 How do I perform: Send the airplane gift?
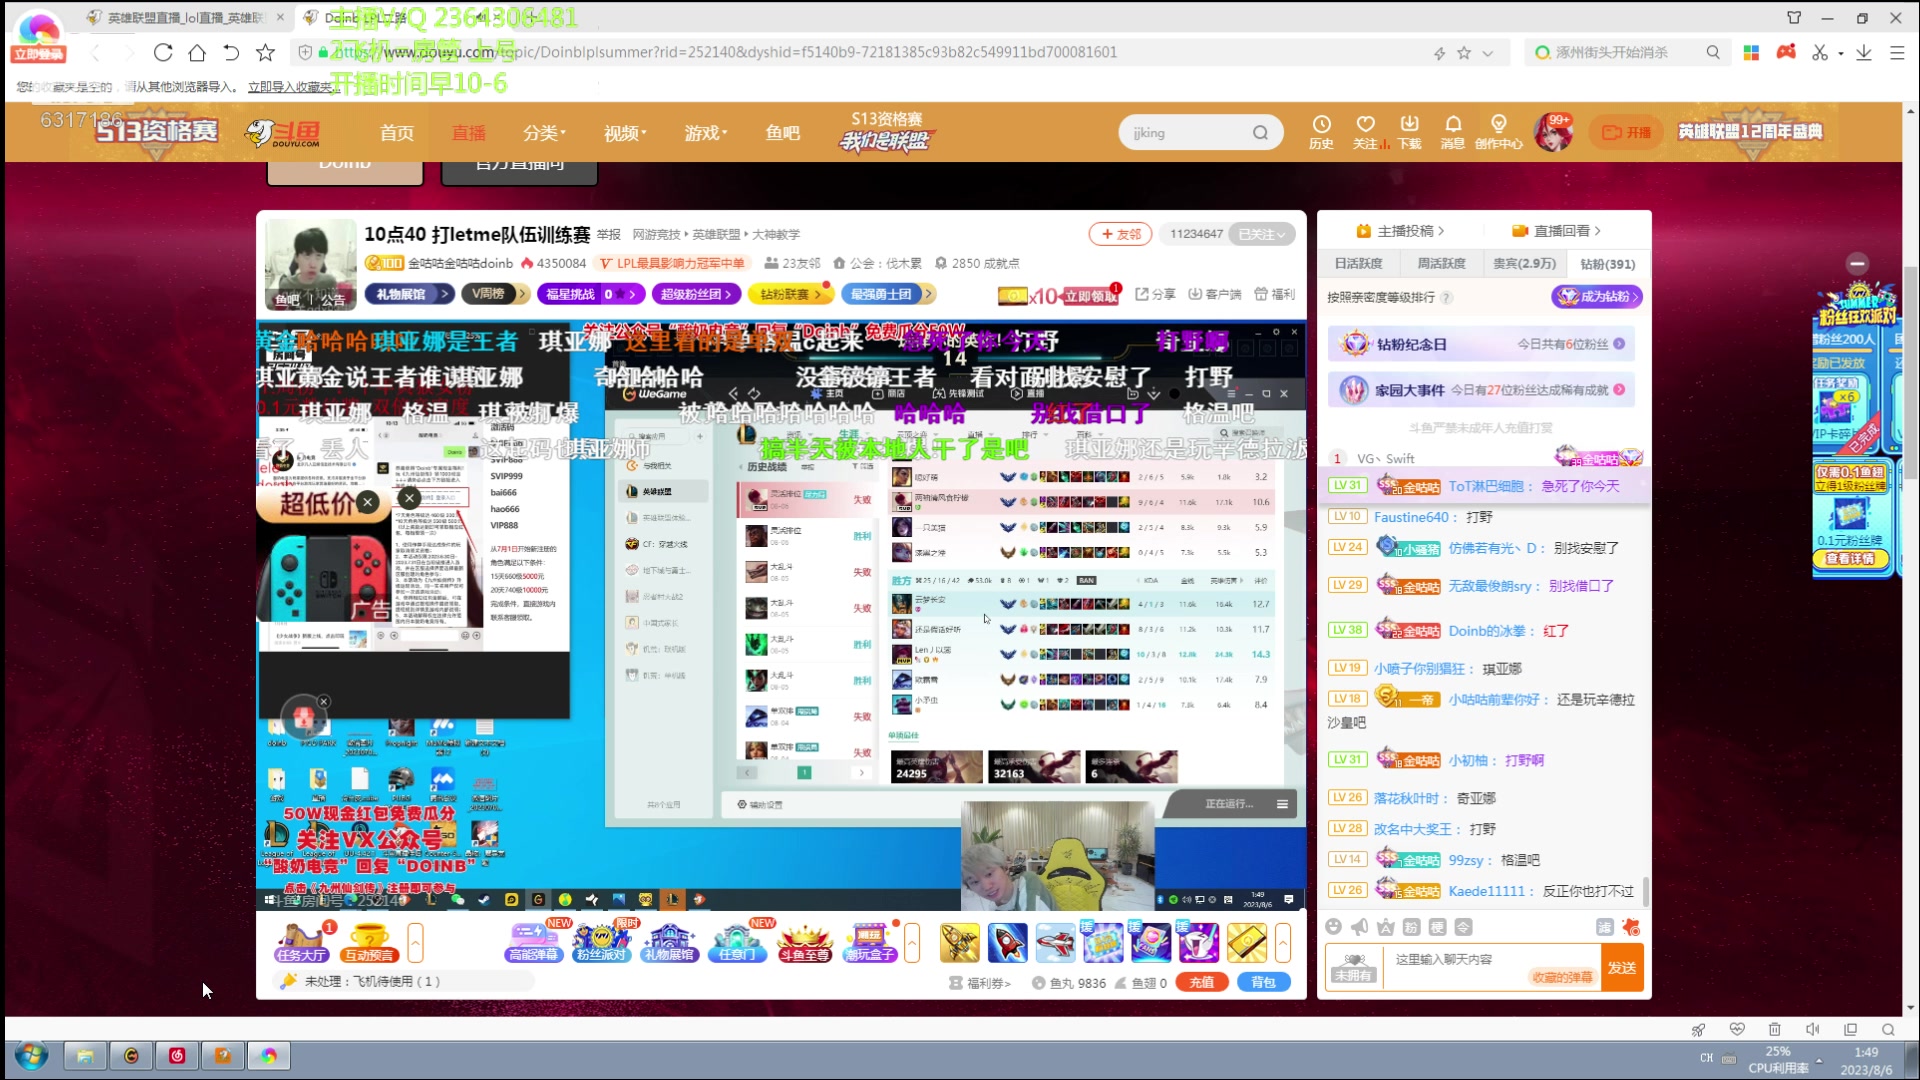(1055, 943)
